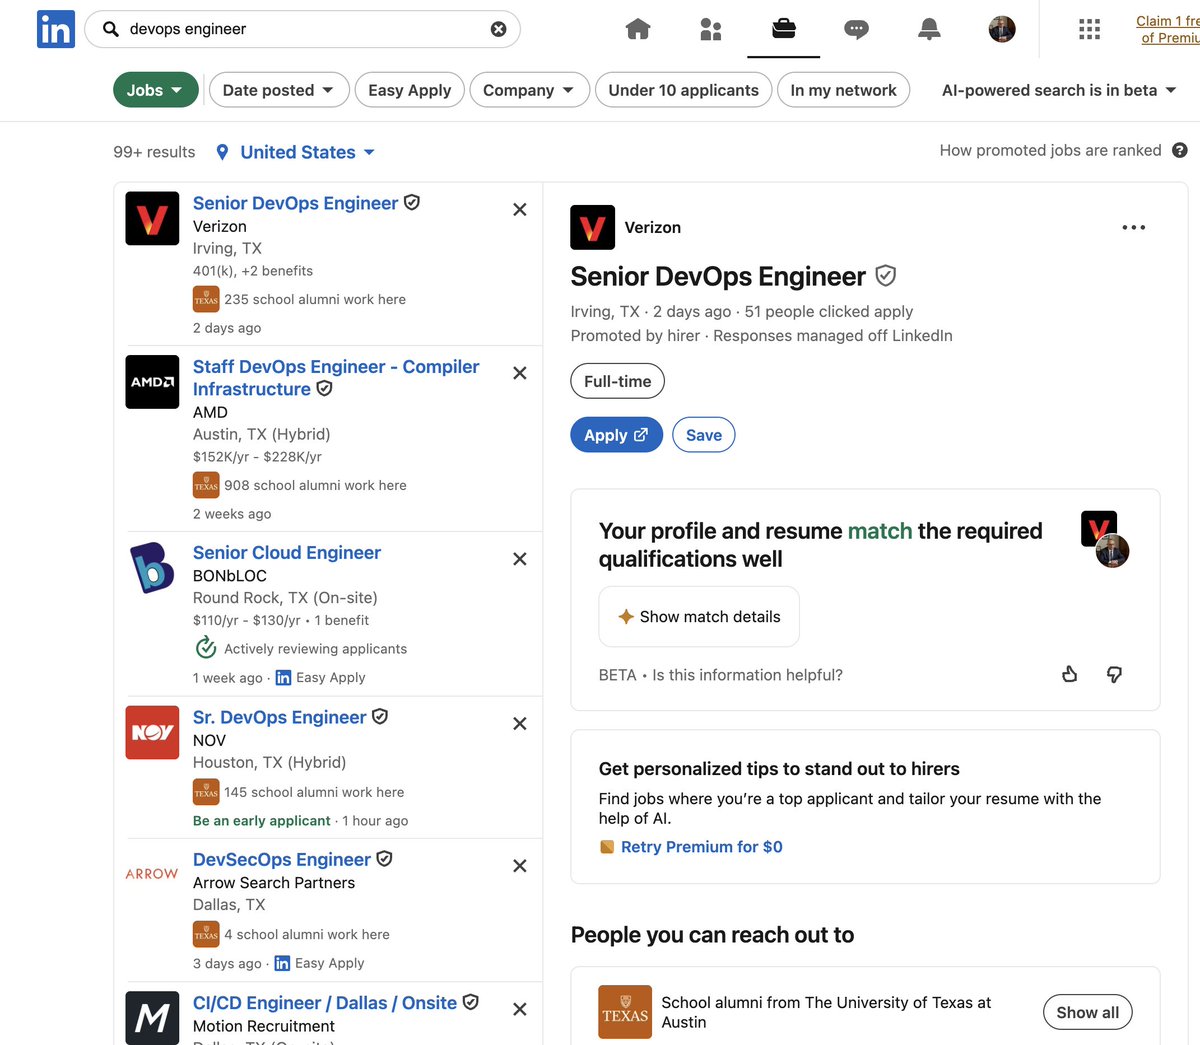Click the text 'Actively reviewing applicants'
Image resolution: width=1200 pixels, height=1045 pixels.
point(315,649)
